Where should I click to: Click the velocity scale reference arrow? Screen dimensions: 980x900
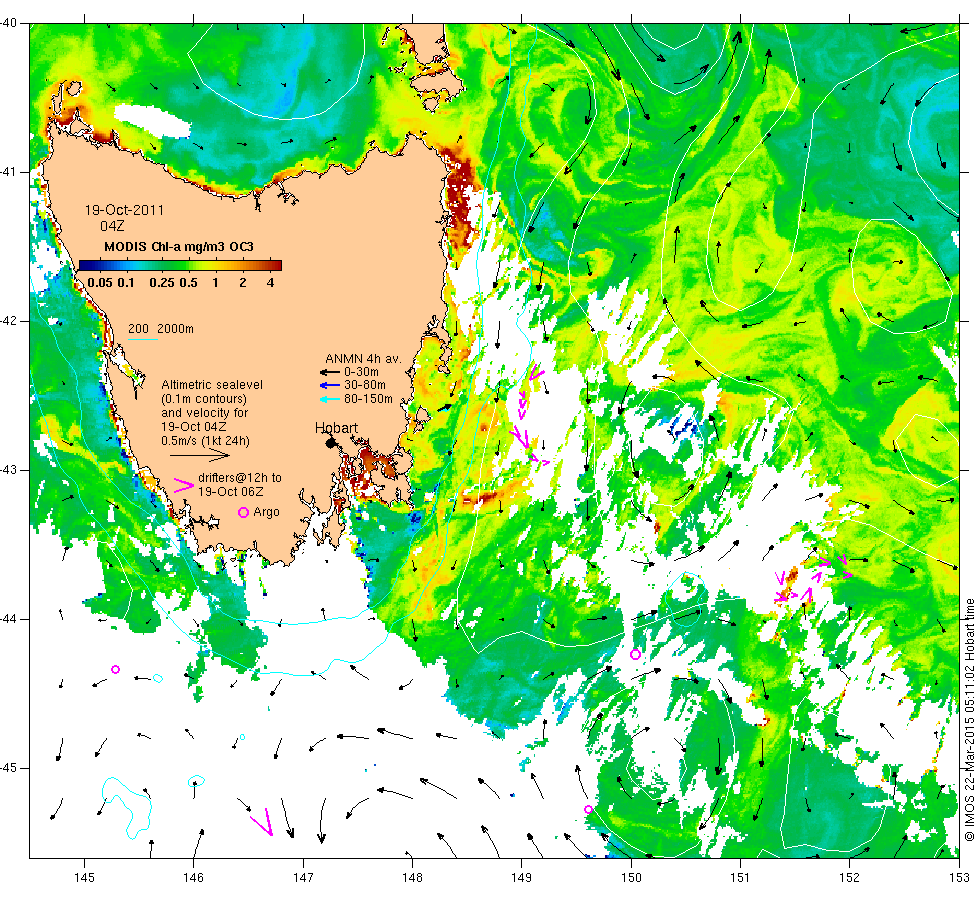point(200,456)
